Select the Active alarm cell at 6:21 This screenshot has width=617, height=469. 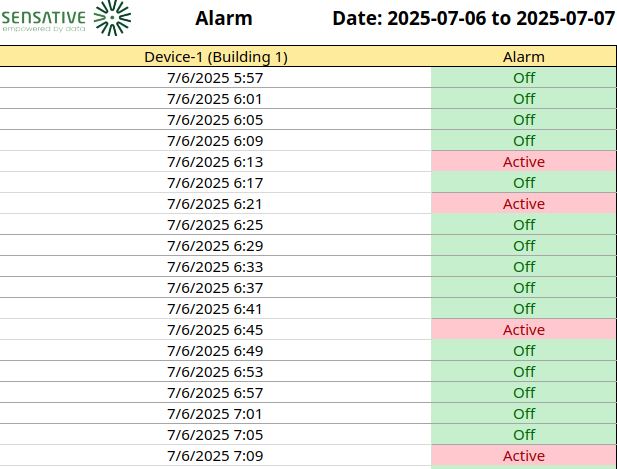pyautogui.click(x=523, y=203)
